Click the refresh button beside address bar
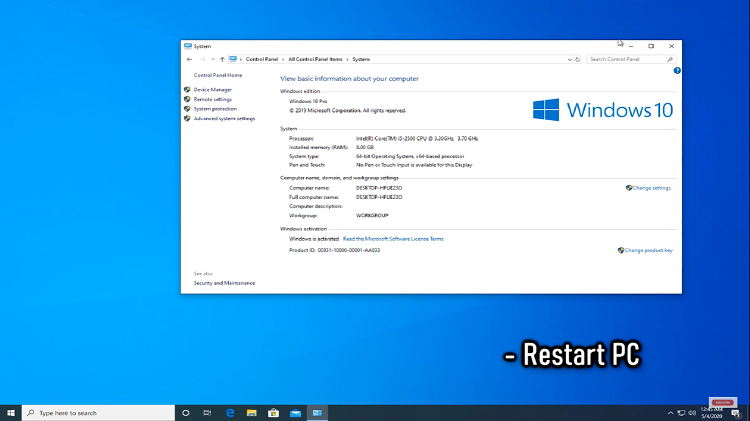This screenshot has width=750, height=421. tap(579, 59)
